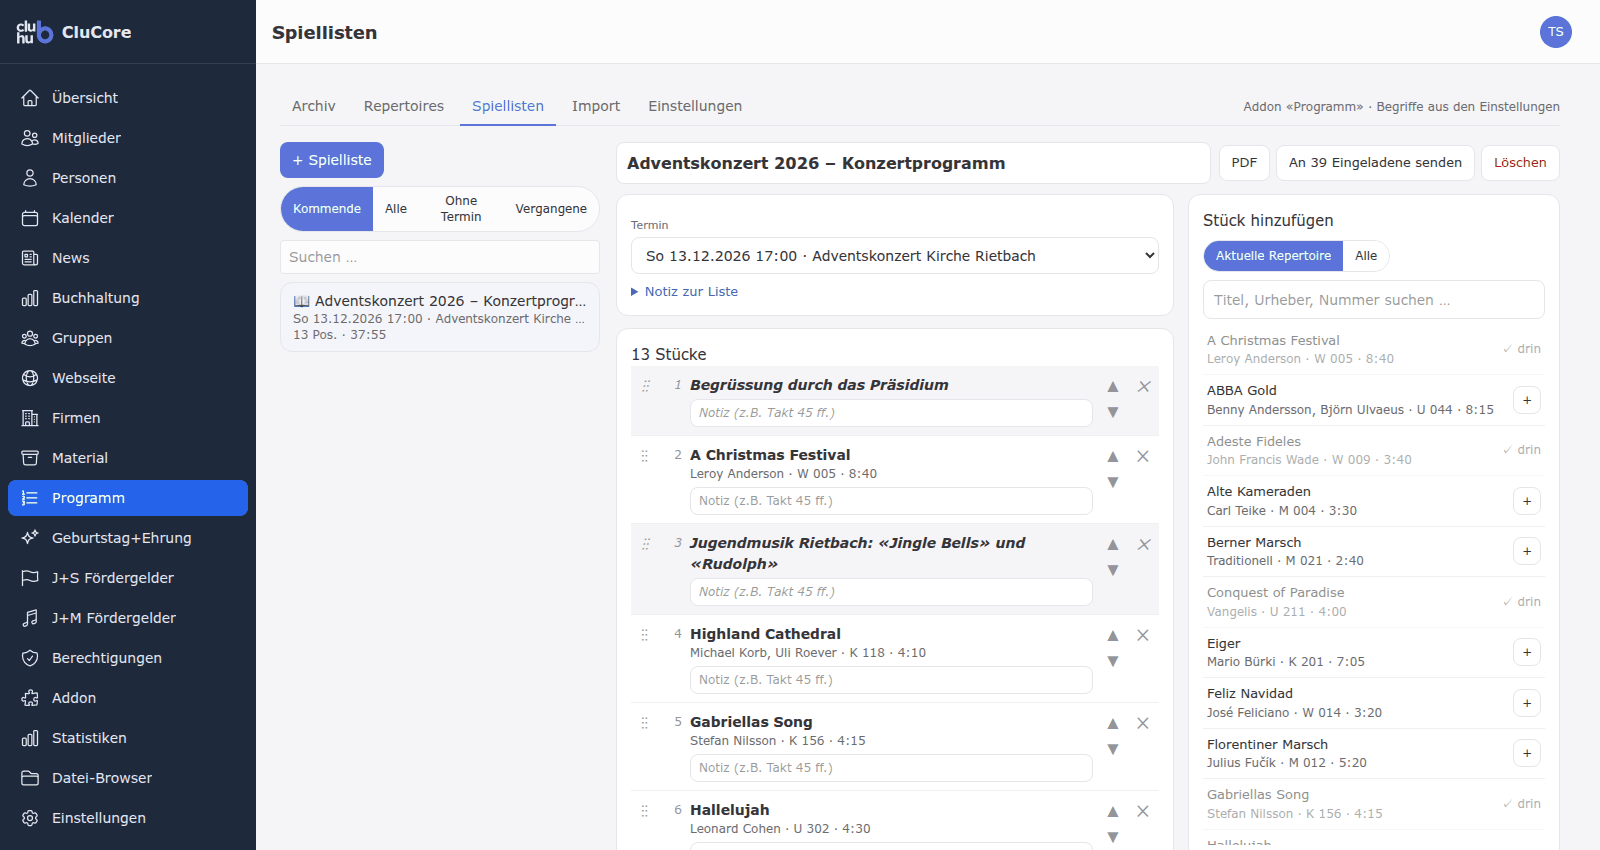Remove A Christmas Festival from list
The image size is (1600, 850).
(x=1143, y=456)
